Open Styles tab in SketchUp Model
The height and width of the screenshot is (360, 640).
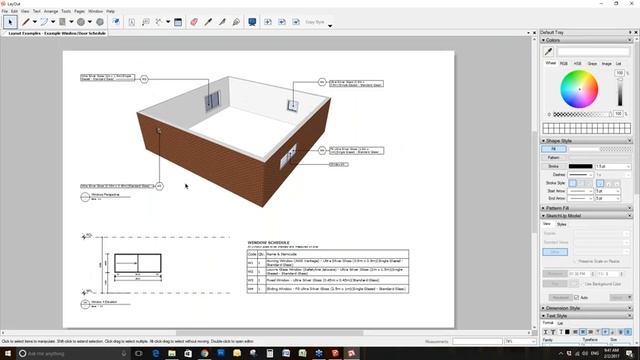pyautogui.click(x=562, y=224)
